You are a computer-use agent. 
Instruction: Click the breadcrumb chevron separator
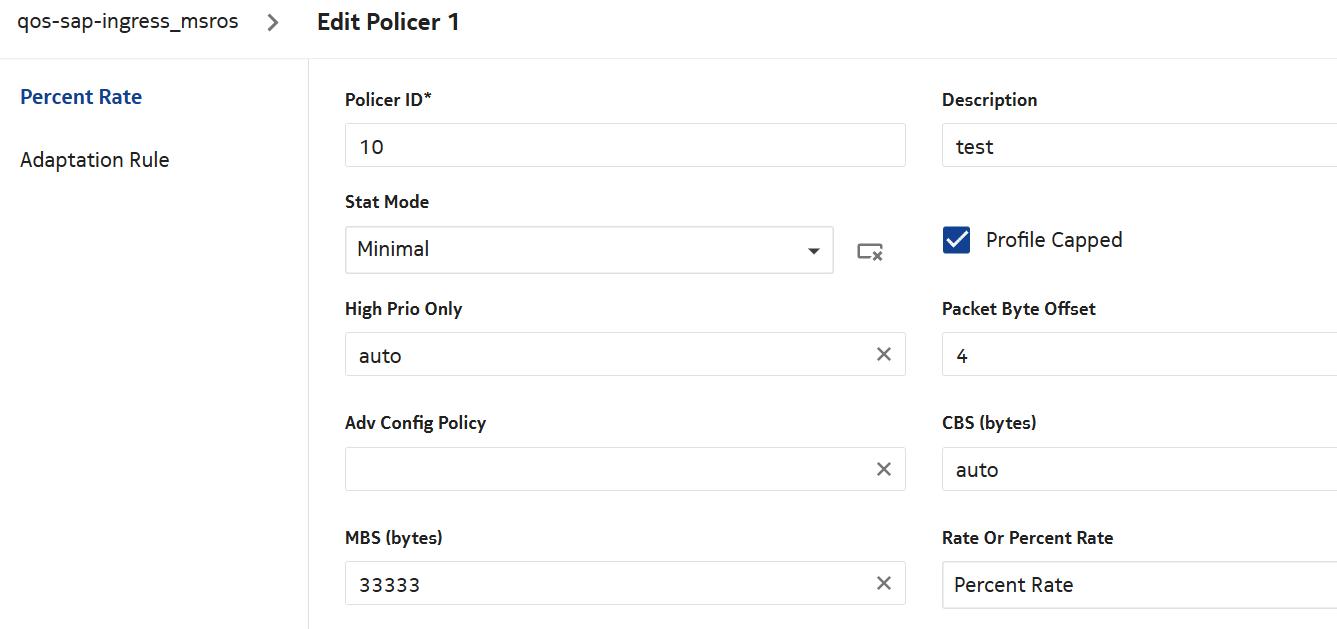point(274,22)
